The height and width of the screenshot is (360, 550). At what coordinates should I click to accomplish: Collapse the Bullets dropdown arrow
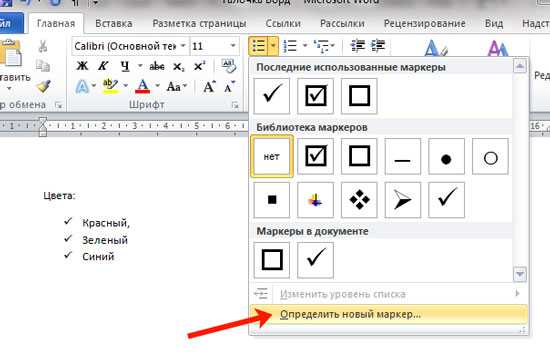[x=273, y=46]
